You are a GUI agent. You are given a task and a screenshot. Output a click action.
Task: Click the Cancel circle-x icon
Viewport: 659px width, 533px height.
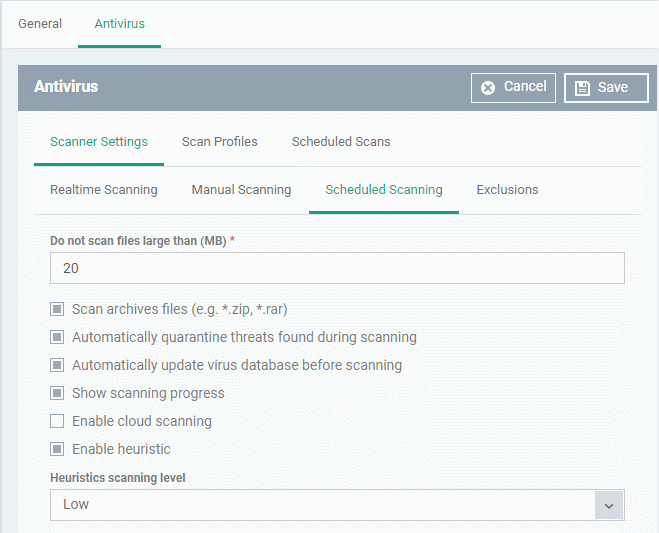488,88
